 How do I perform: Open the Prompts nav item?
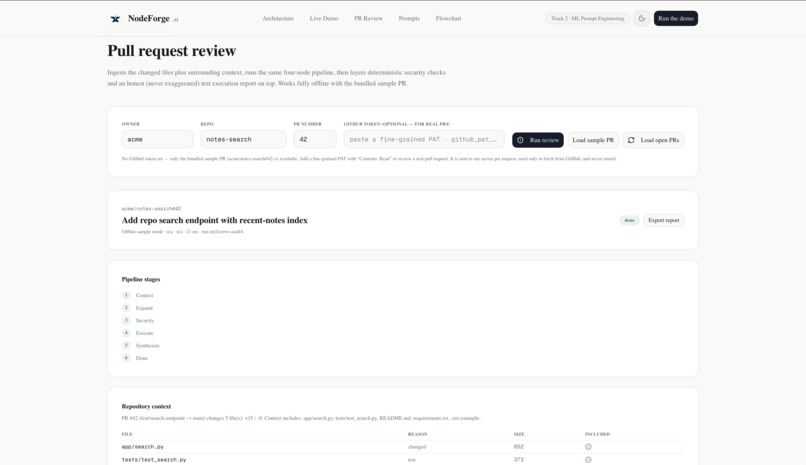click(409, 18)
